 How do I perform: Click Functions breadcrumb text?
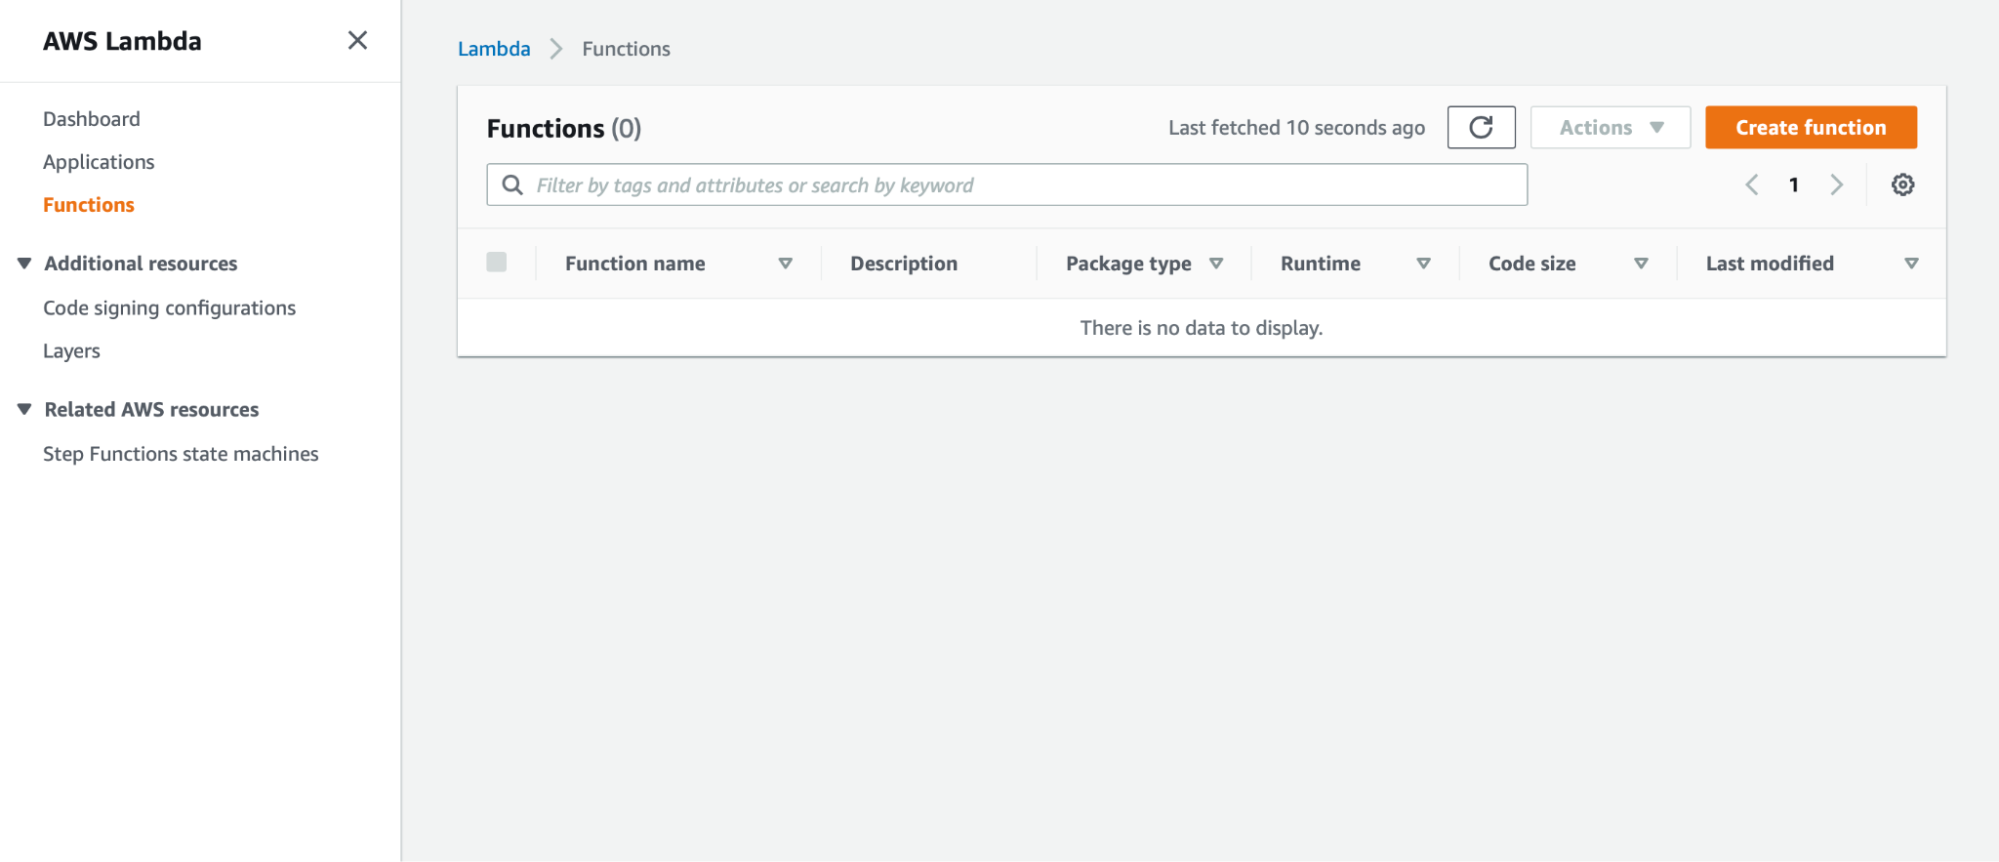tap(626, 49)
